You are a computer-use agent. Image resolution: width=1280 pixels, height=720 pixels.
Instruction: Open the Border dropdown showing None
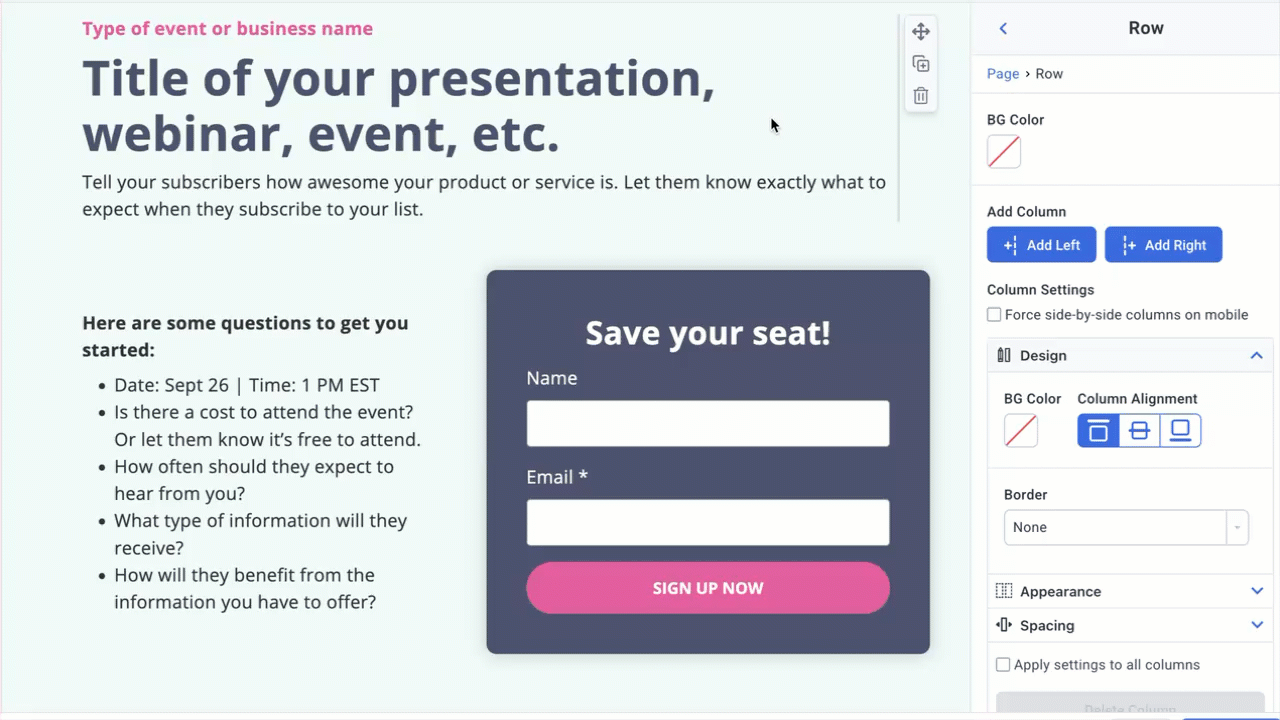coord(1126,527)
